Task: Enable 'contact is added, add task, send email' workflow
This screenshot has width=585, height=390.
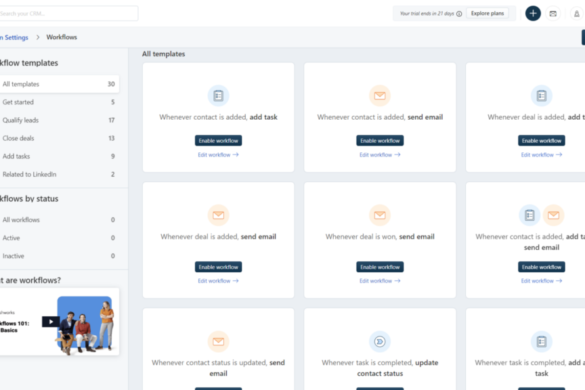Action: (541, 267)
